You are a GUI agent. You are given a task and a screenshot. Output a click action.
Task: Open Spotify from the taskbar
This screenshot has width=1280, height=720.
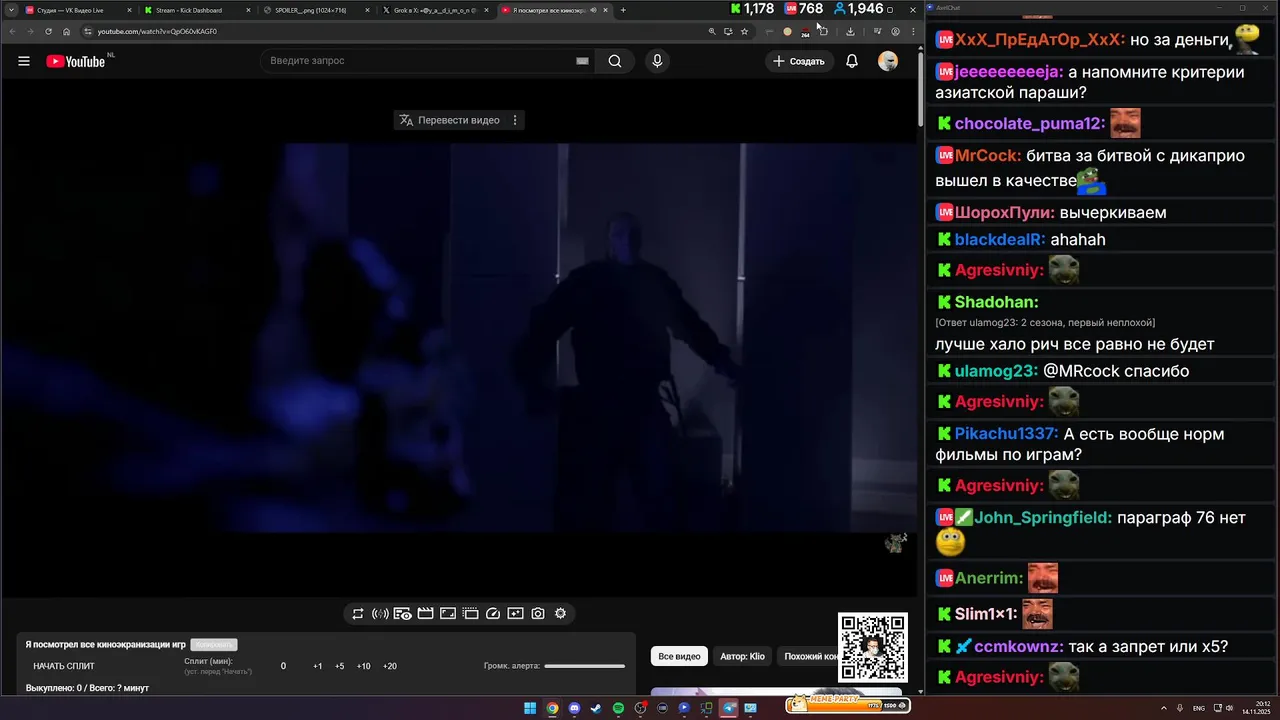[x=618, y=708]
